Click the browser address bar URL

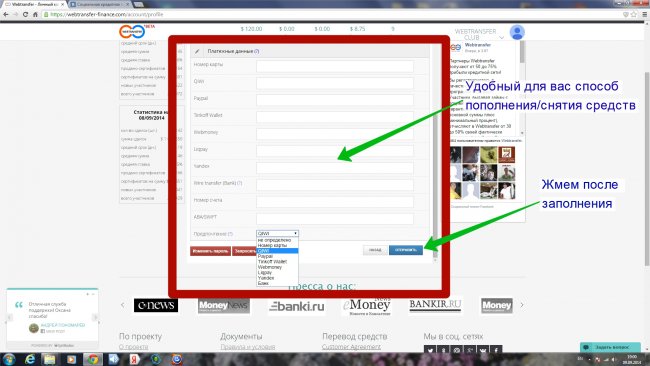[x=107, y=14]
